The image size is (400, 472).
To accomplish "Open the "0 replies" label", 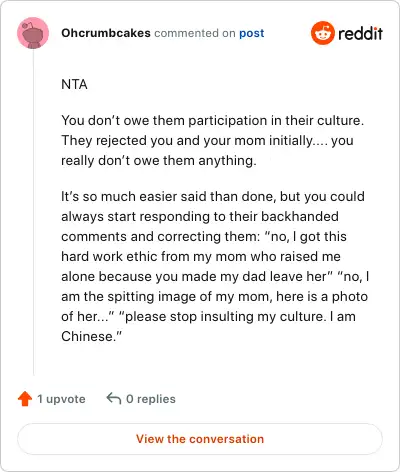I will tap(151, 399).
